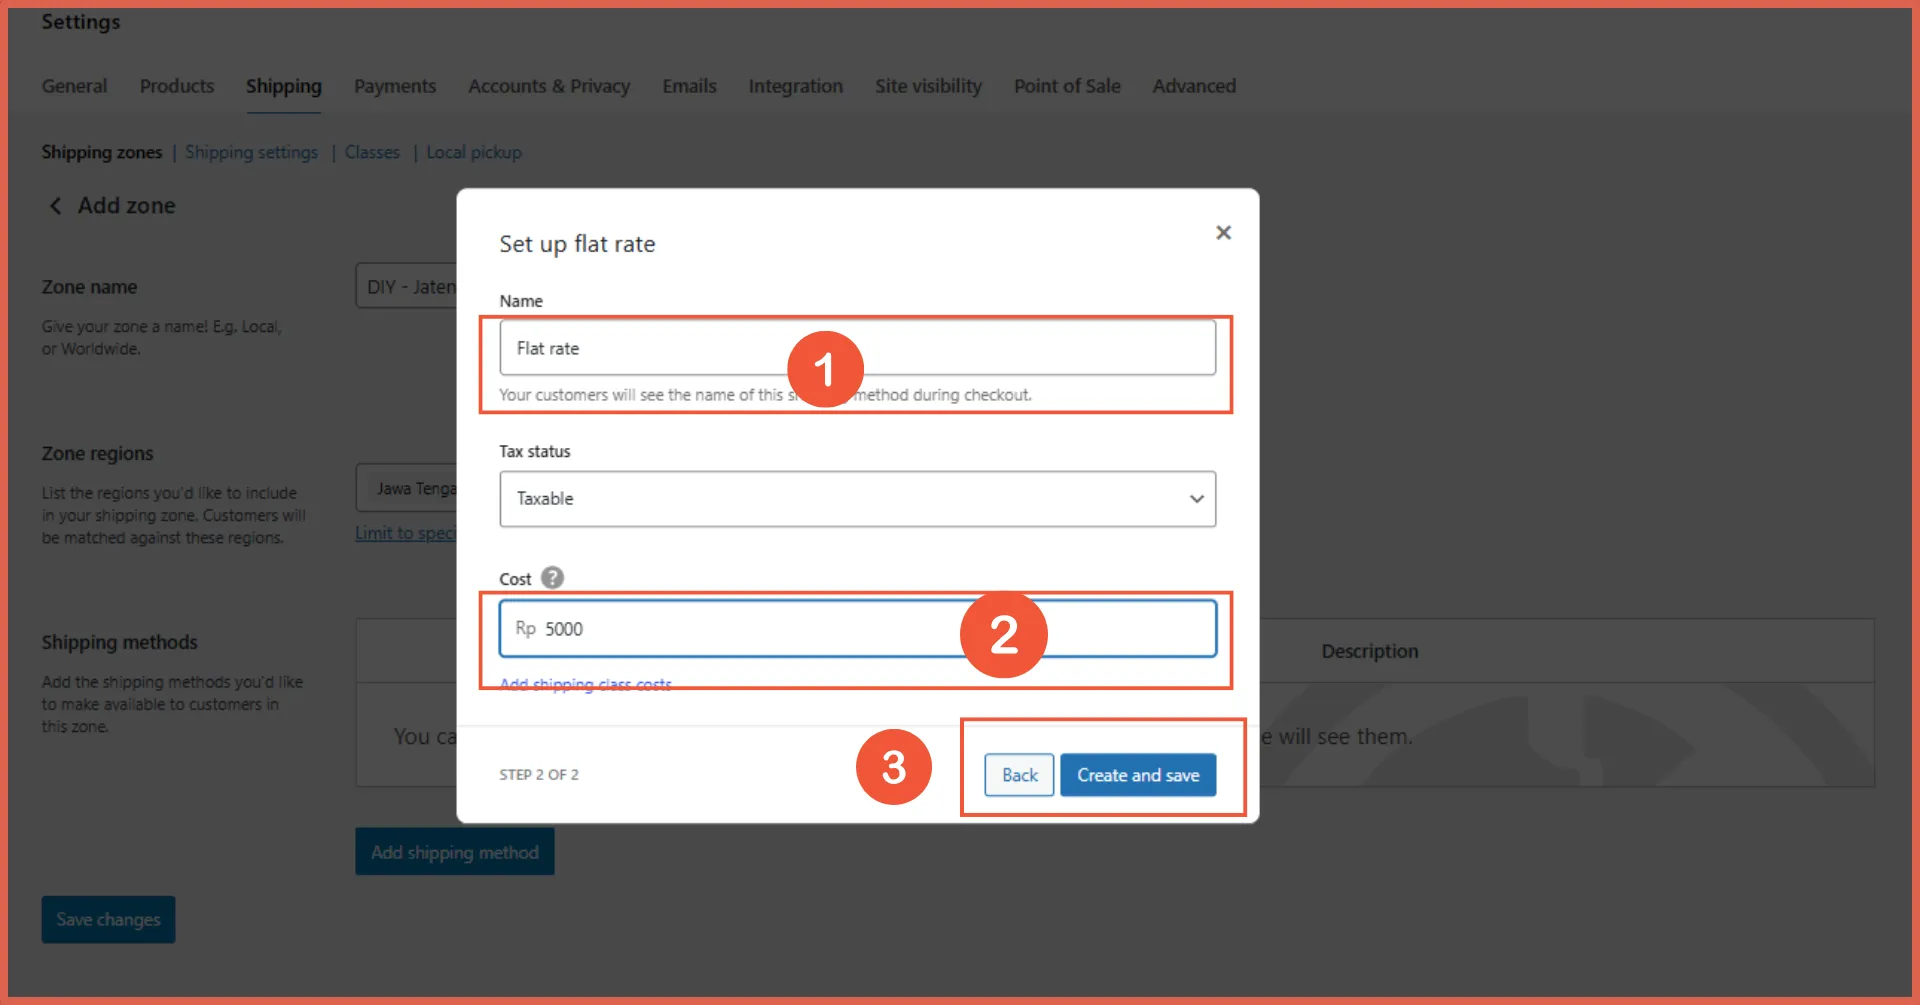
Task: Click the Add shipping method button
Action: (x=455, y=852)
